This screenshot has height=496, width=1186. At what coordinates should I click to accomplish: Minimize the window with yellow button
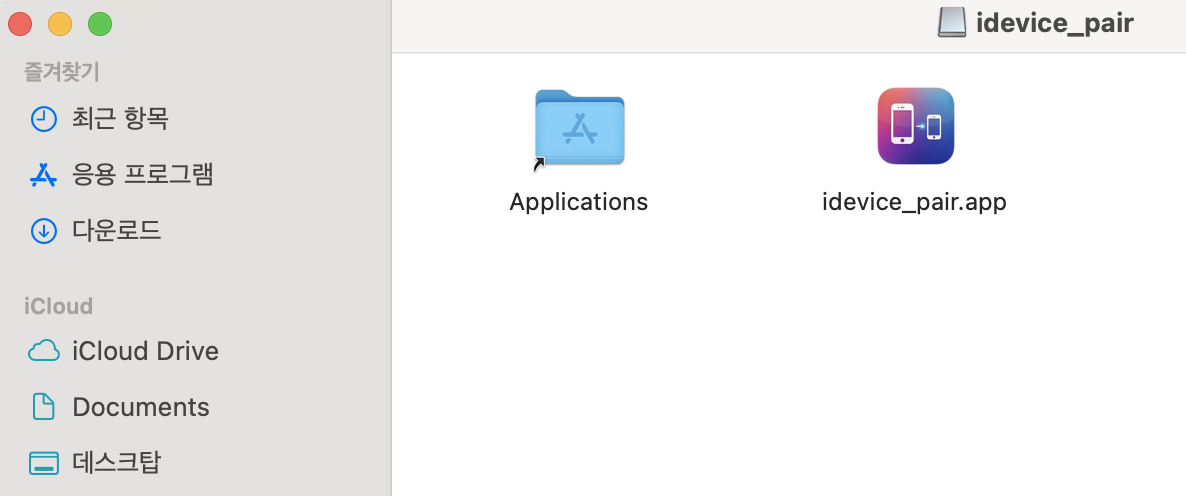[x=60, y=24]
